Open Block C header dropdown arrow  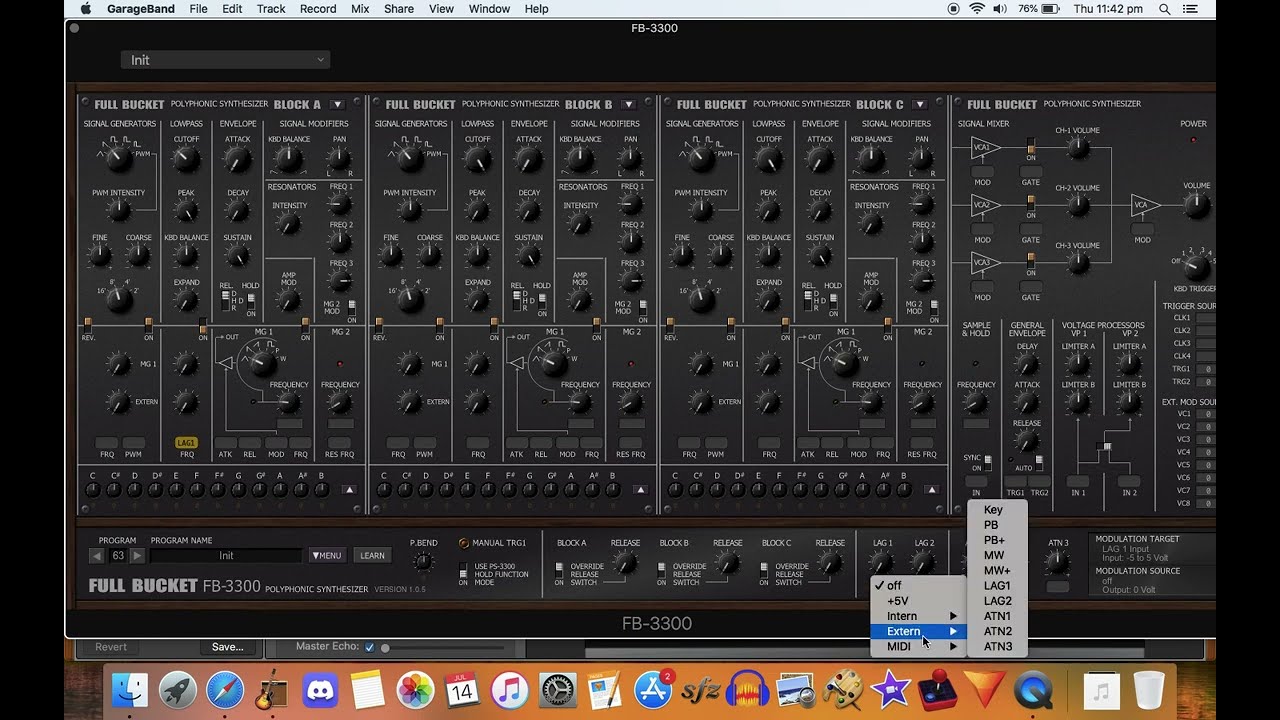click(919, 104)
